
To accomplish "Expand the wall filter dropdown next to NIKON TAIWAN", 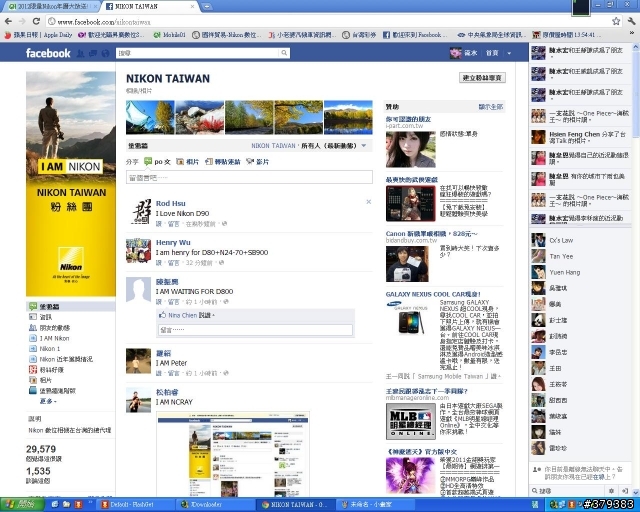I will [x=364, y=146].
